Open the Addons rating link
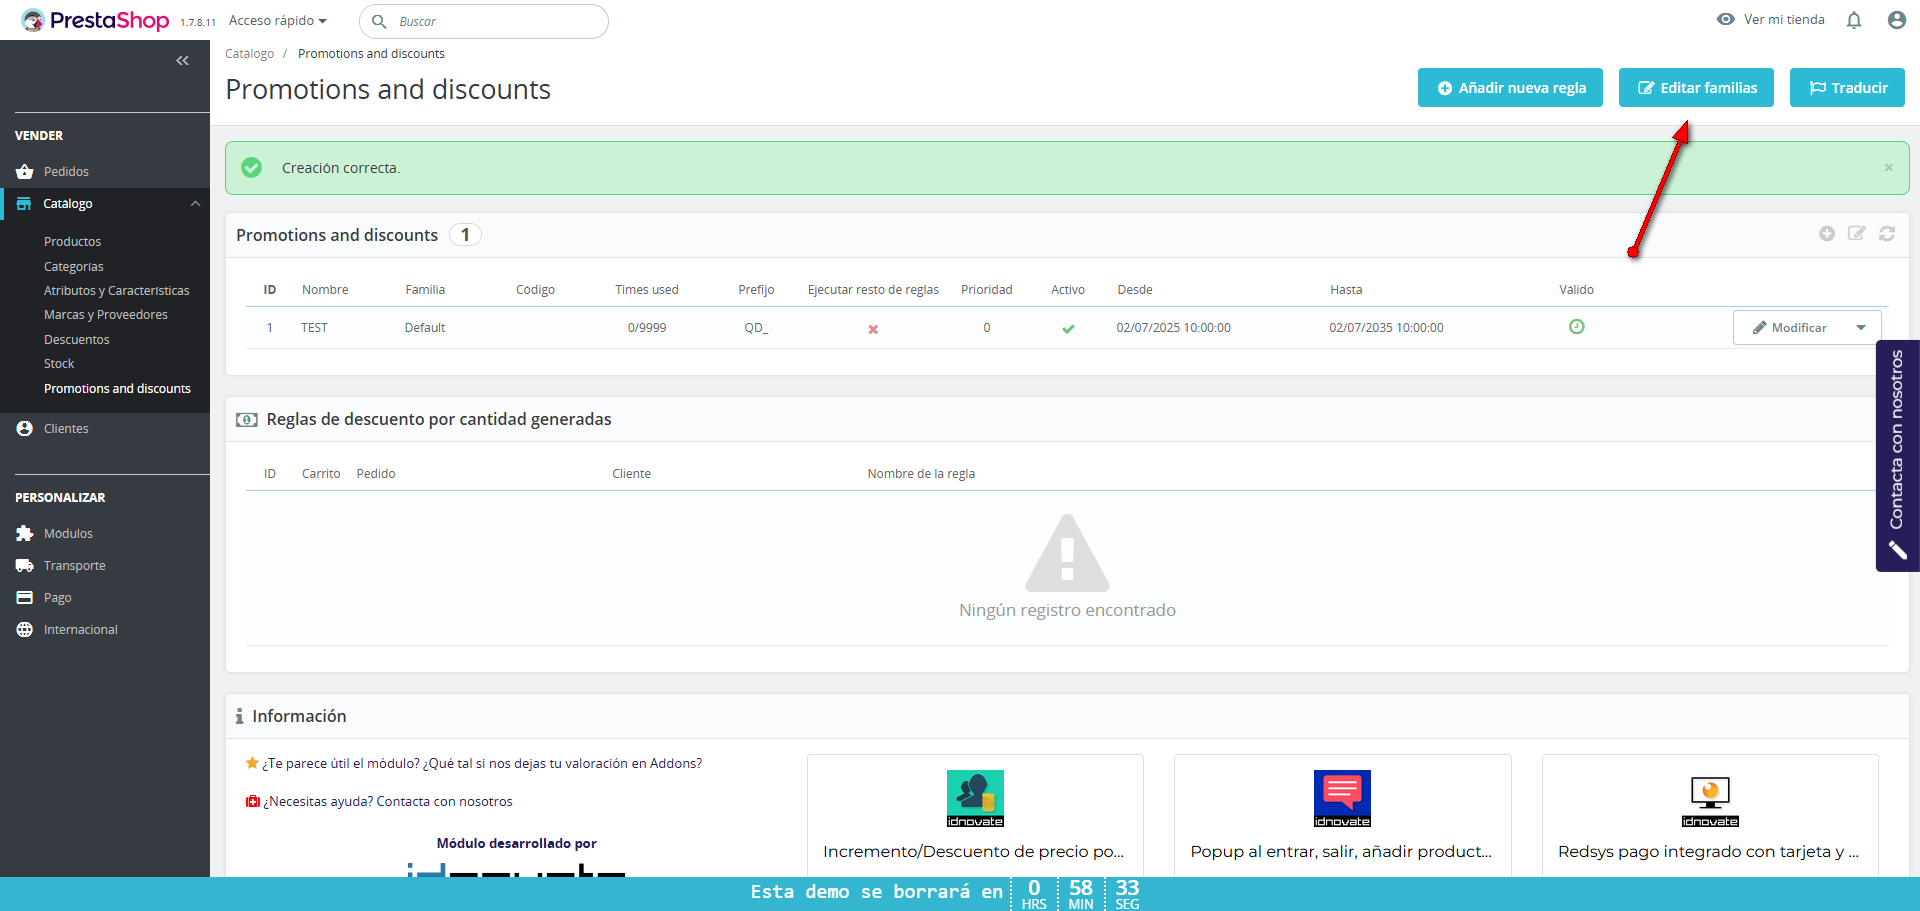 point(482,764)
